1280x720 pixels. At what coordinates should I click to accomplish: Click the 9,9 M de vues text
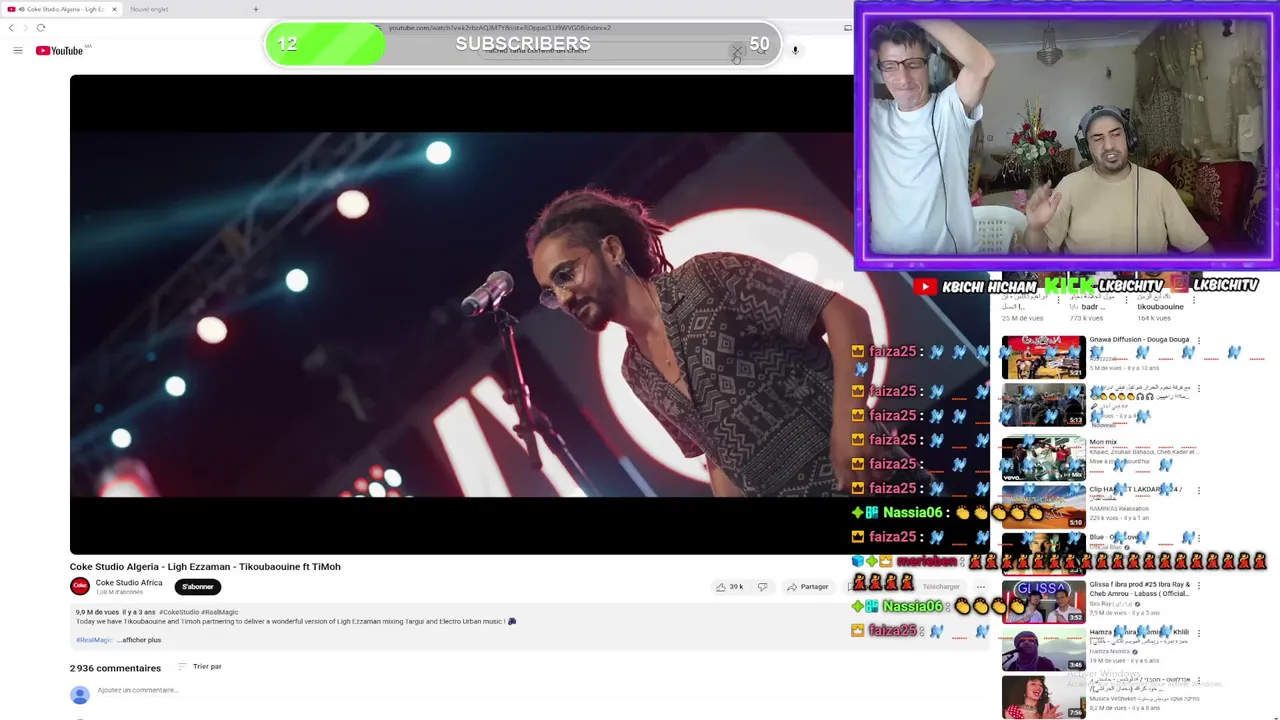pyautogui.click(x=95, y=612)
